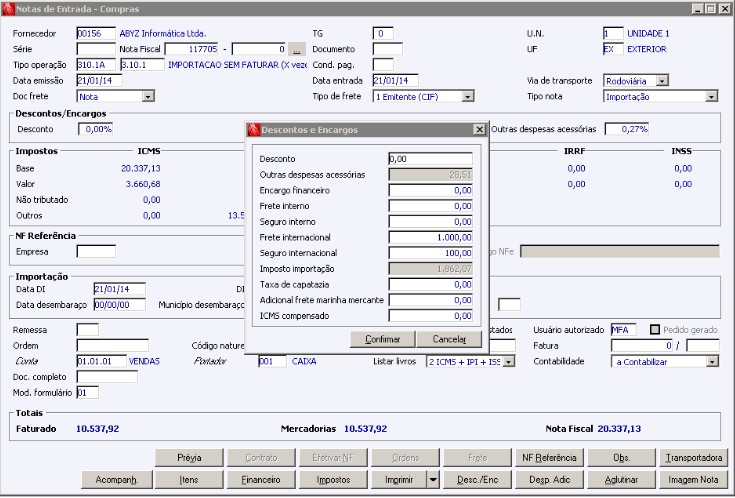Click the Fatura number field
Screen dimensions: 735x498
(642, 346)
